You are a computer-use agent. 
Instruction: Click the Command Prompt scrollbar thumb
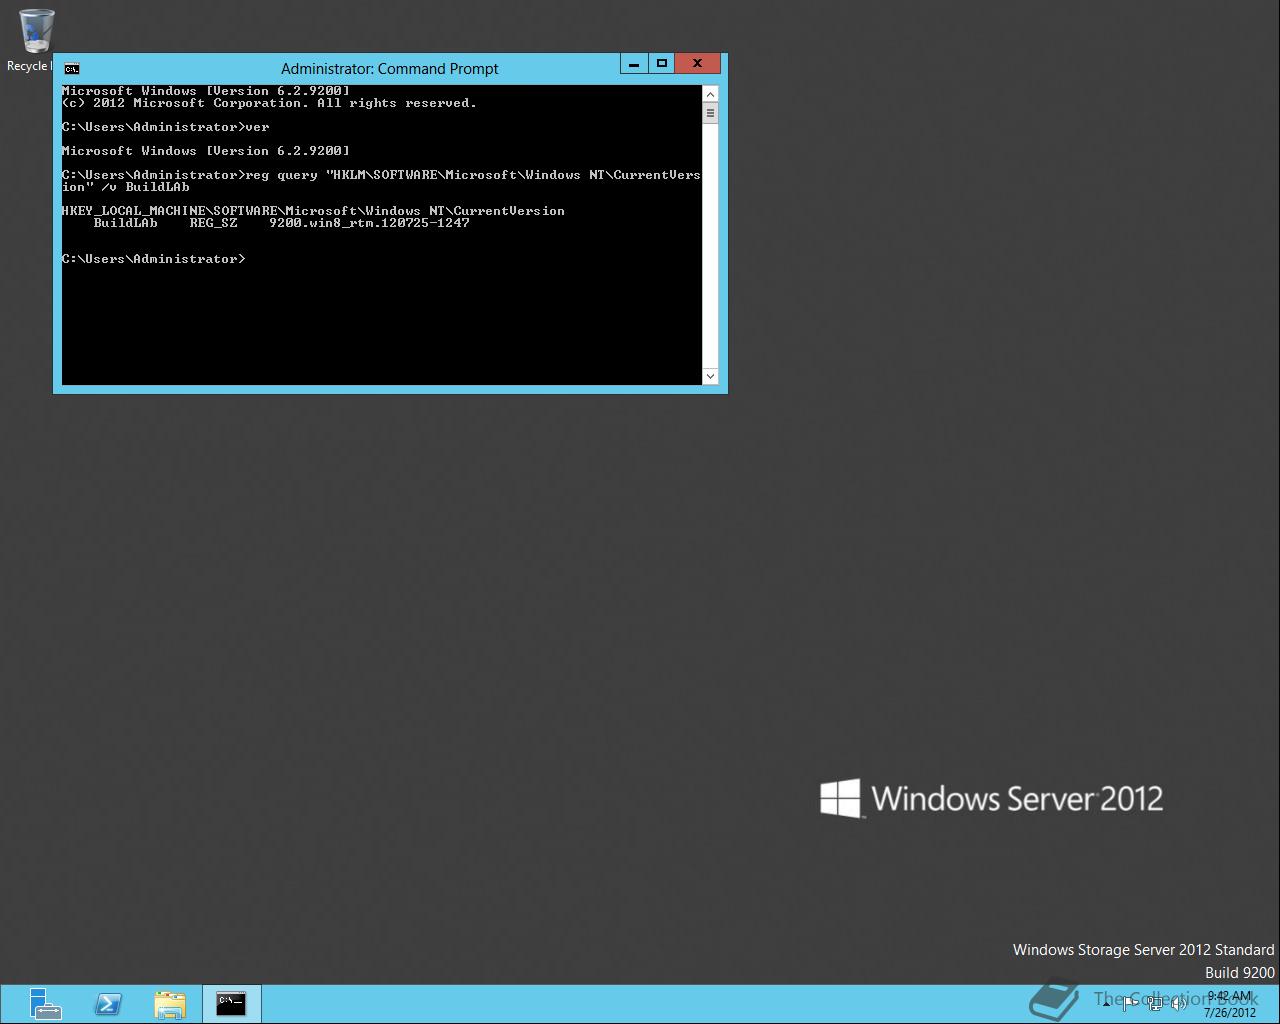tap(710, 113)
